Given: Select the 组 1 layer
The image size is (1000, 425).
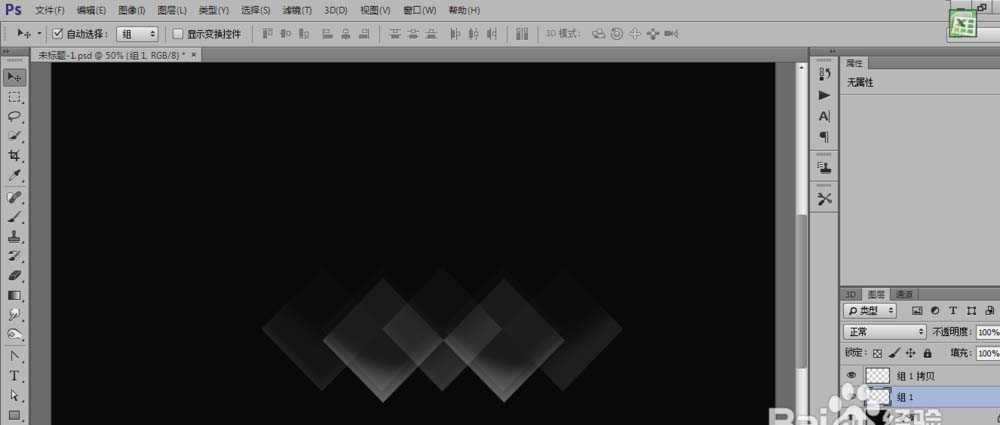Looking at the screenshot, I should (930, 397).
